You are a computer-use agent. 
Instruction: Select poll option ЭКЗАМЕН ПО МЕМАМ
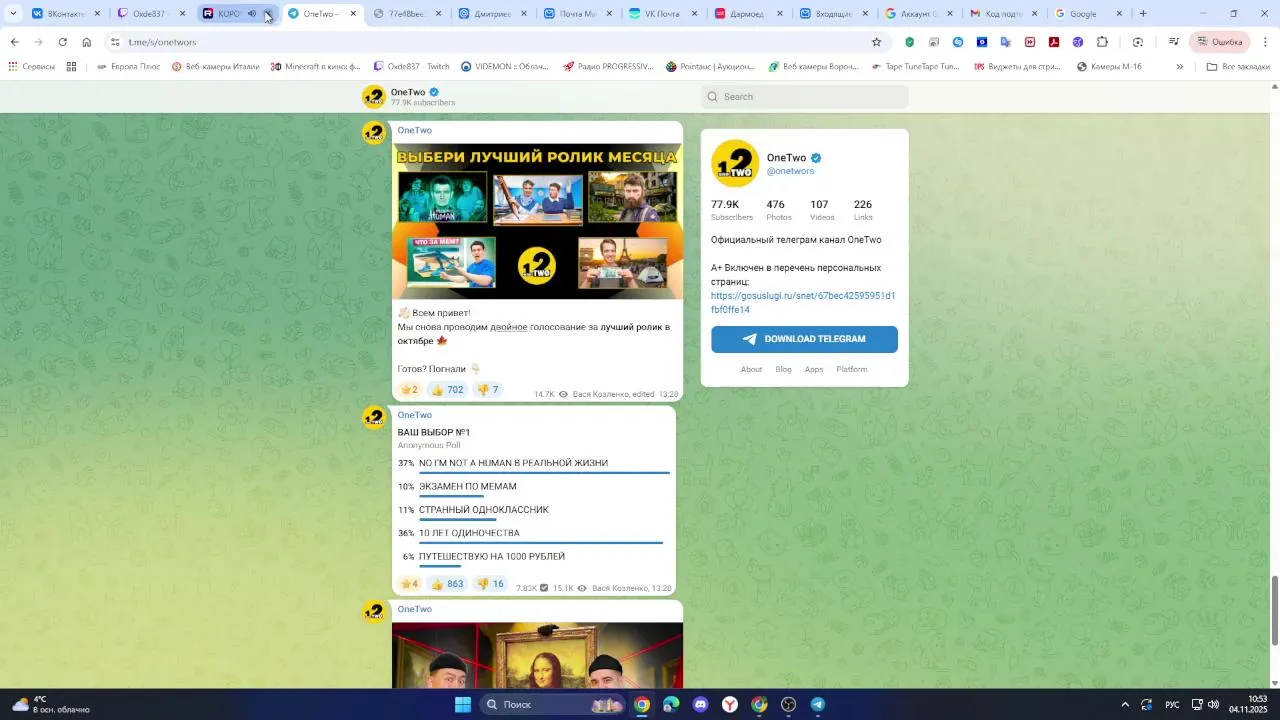click(534, 488)
